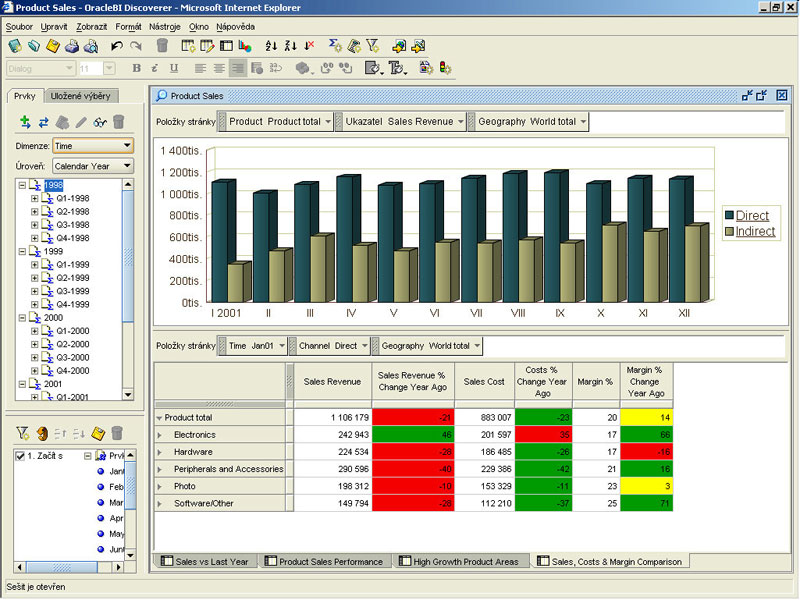Set left text alignment
The height and width of the screenshot is (600, 800).
200,68
